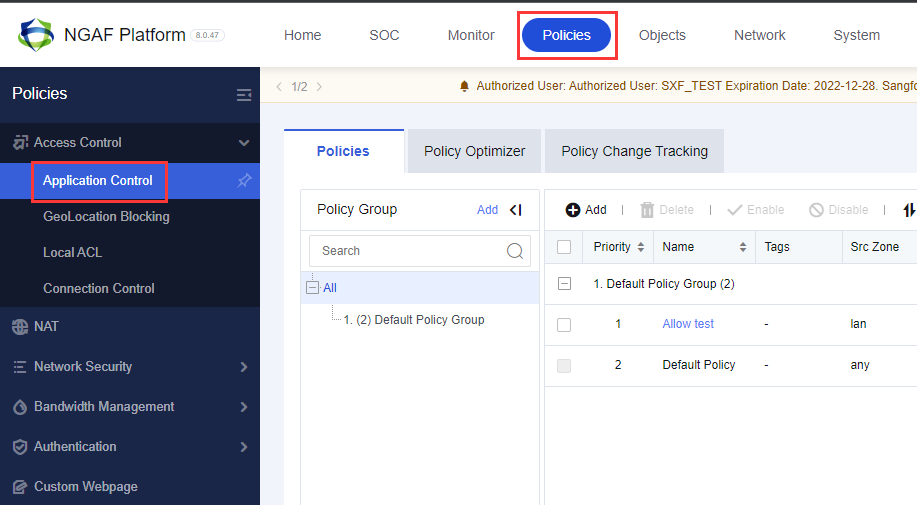
Task: Check the box for Allow test policy
Action: [x=564, y=324]
